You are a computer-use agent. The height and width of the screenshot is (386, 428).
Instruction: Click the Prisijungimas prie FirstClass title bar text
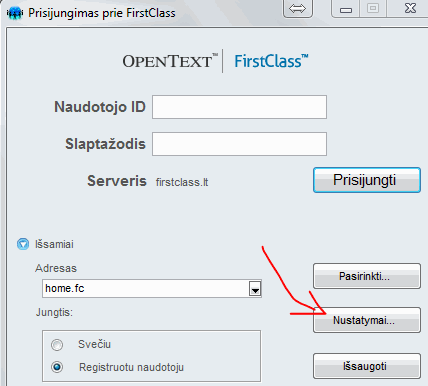click(x=102, y=13)
